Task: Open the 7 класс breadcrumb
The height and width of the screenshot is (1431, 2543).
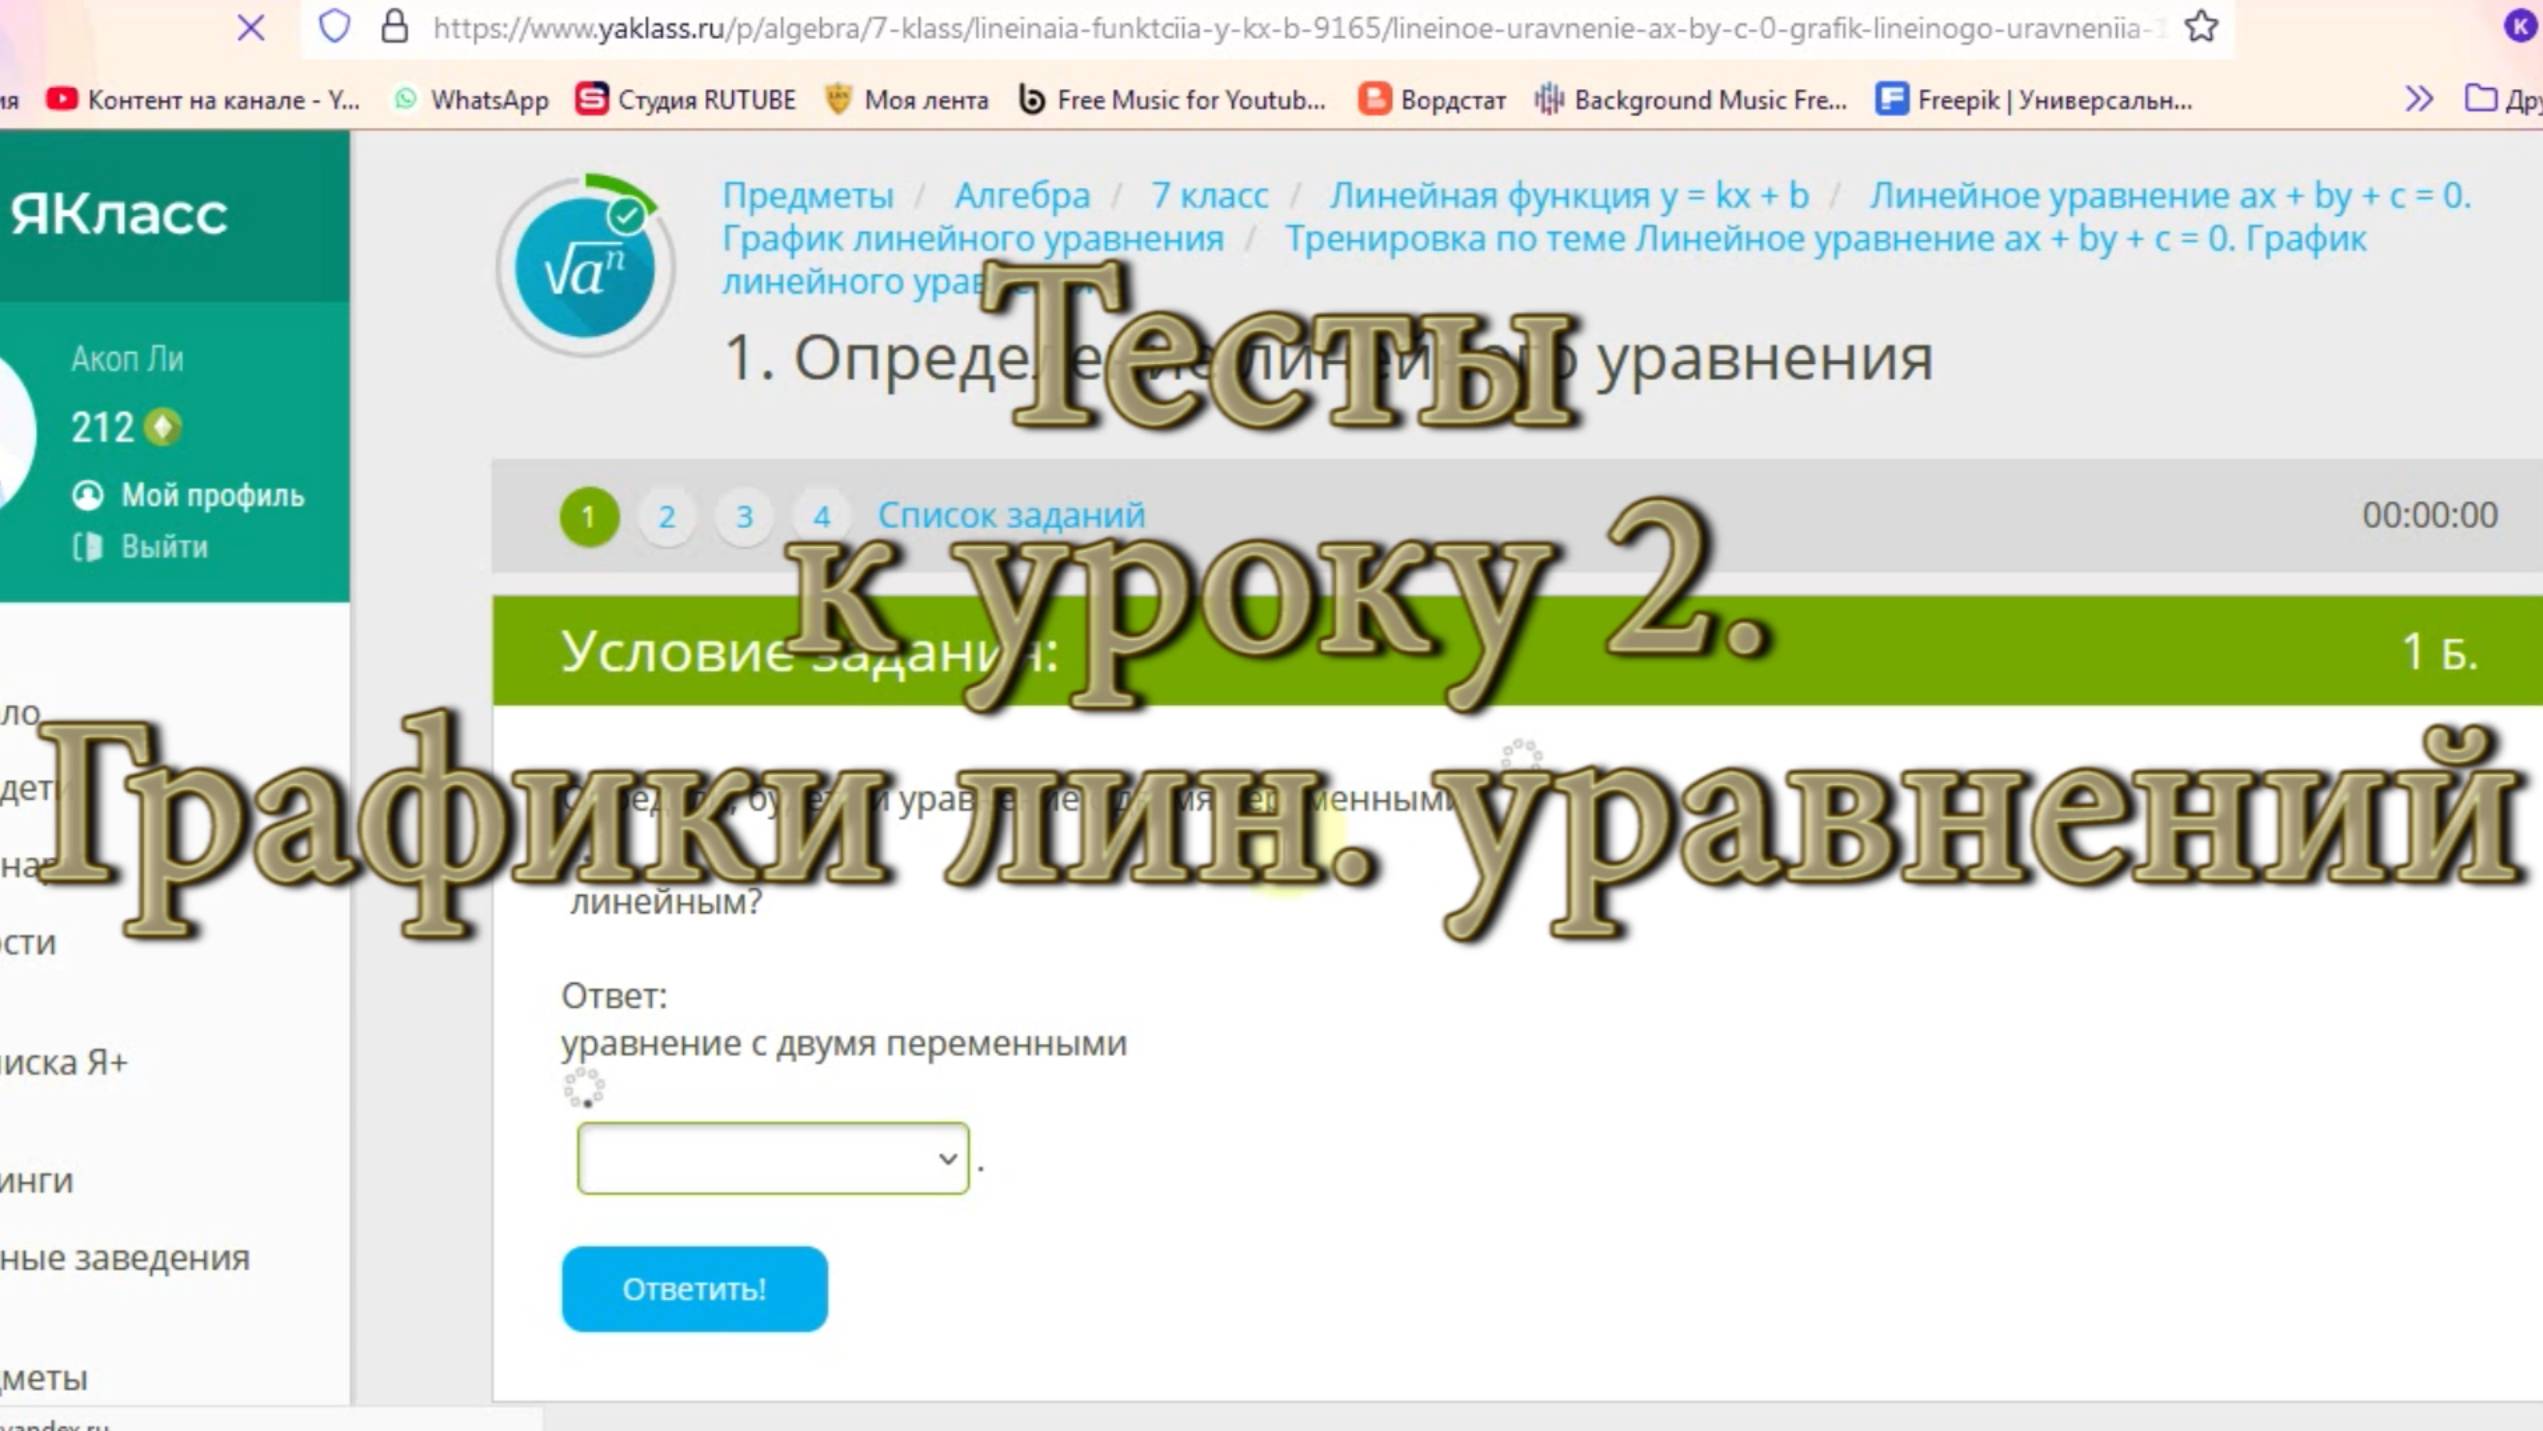Action: pyautogui.click(x=1209, y=196)
